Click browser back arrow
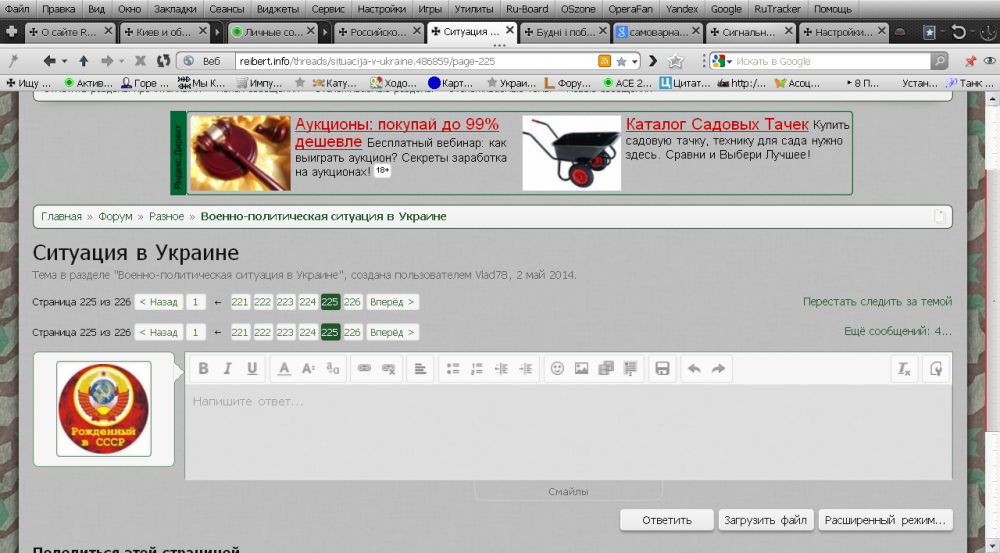1000x553 pixels. click(49, 61)
